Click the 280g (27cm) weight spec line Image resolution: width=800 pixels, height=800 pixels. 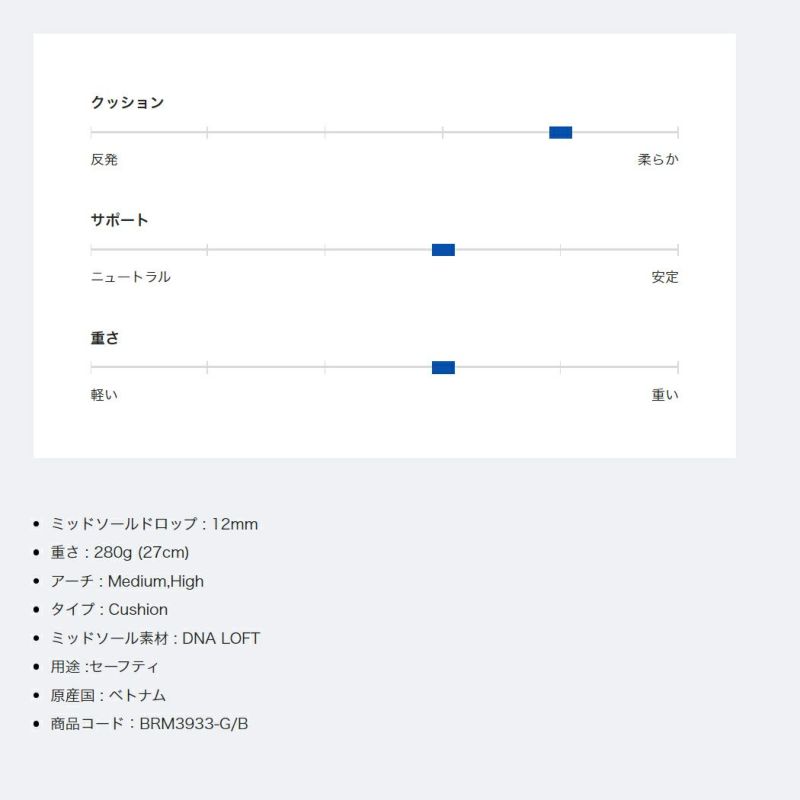120,552
